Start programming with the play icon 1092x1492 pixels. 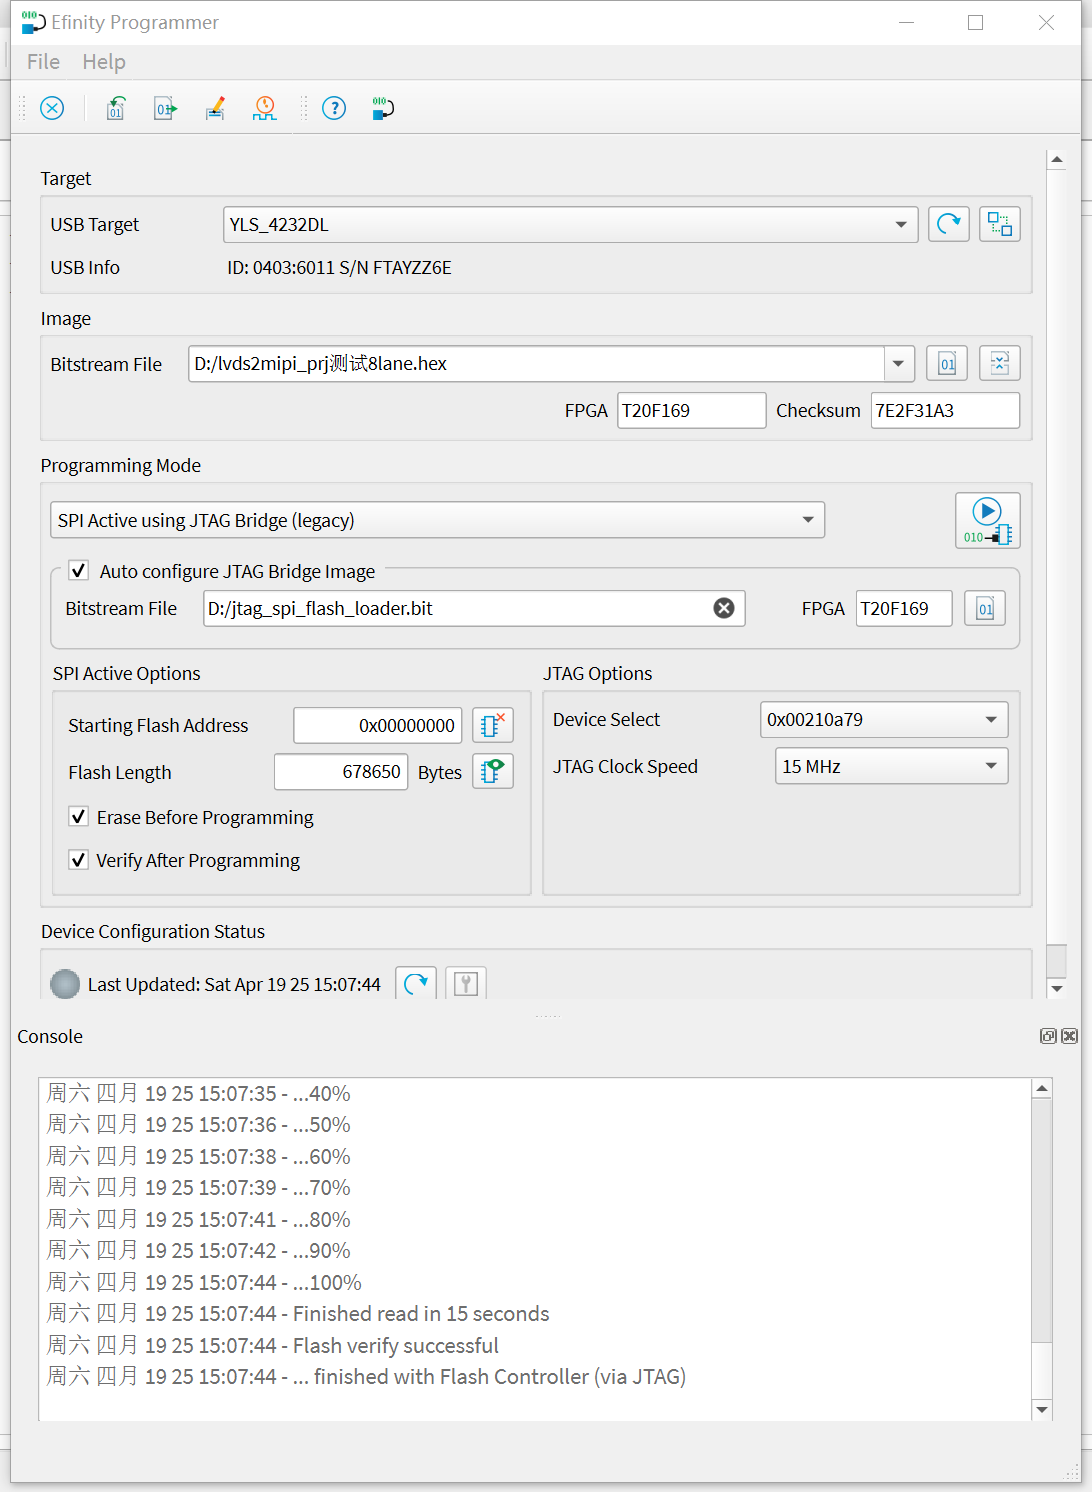point(988,520)
